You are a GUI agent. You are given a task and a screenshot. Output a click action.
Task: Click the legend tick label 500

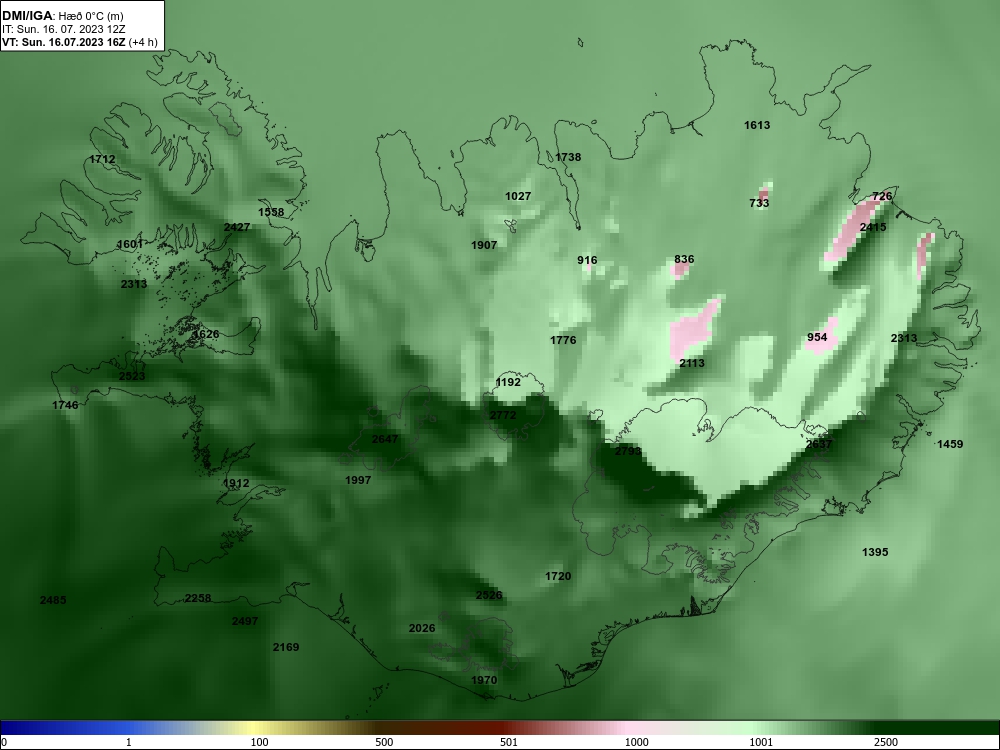(385, 742)
